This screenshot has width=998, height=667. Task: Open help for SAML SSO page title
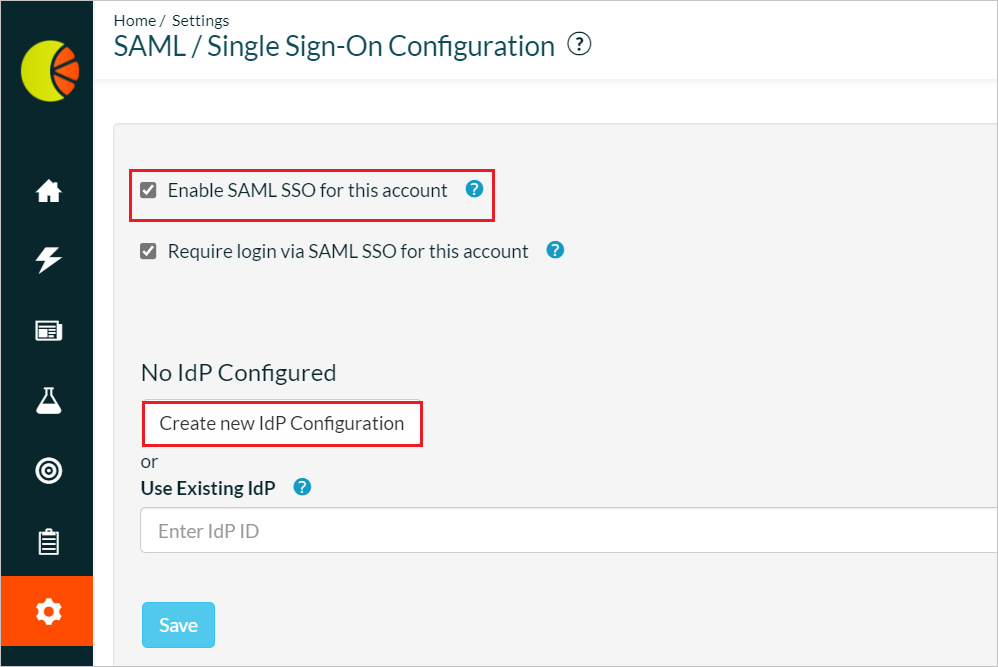pyautogui.click(x=578, y=44)
